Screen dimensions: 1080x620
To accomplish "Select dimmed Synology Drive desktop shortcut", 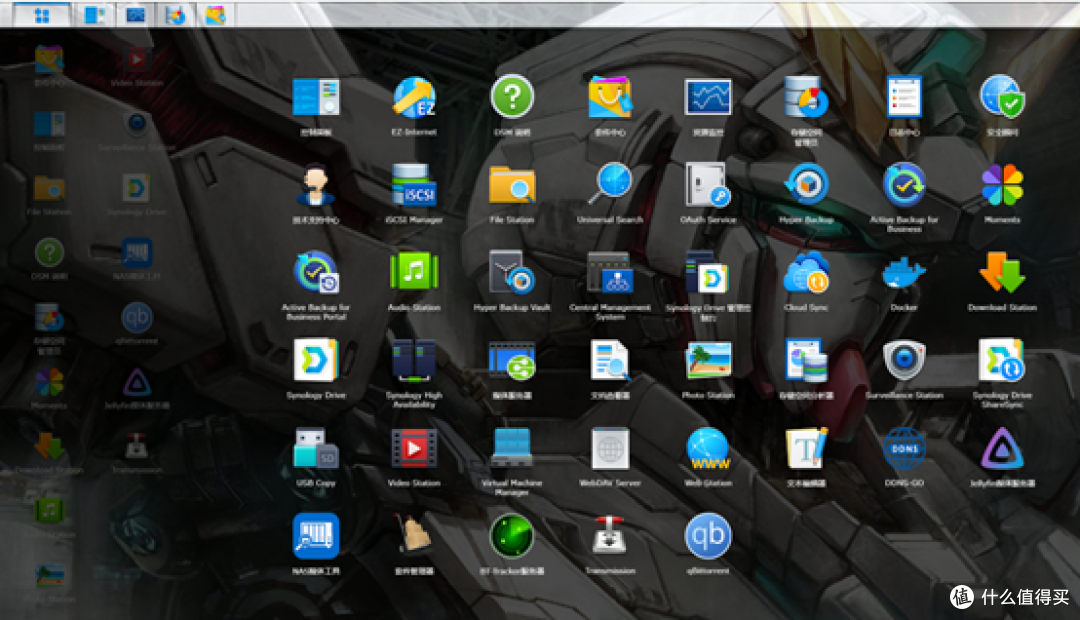I will coord(136,188).
